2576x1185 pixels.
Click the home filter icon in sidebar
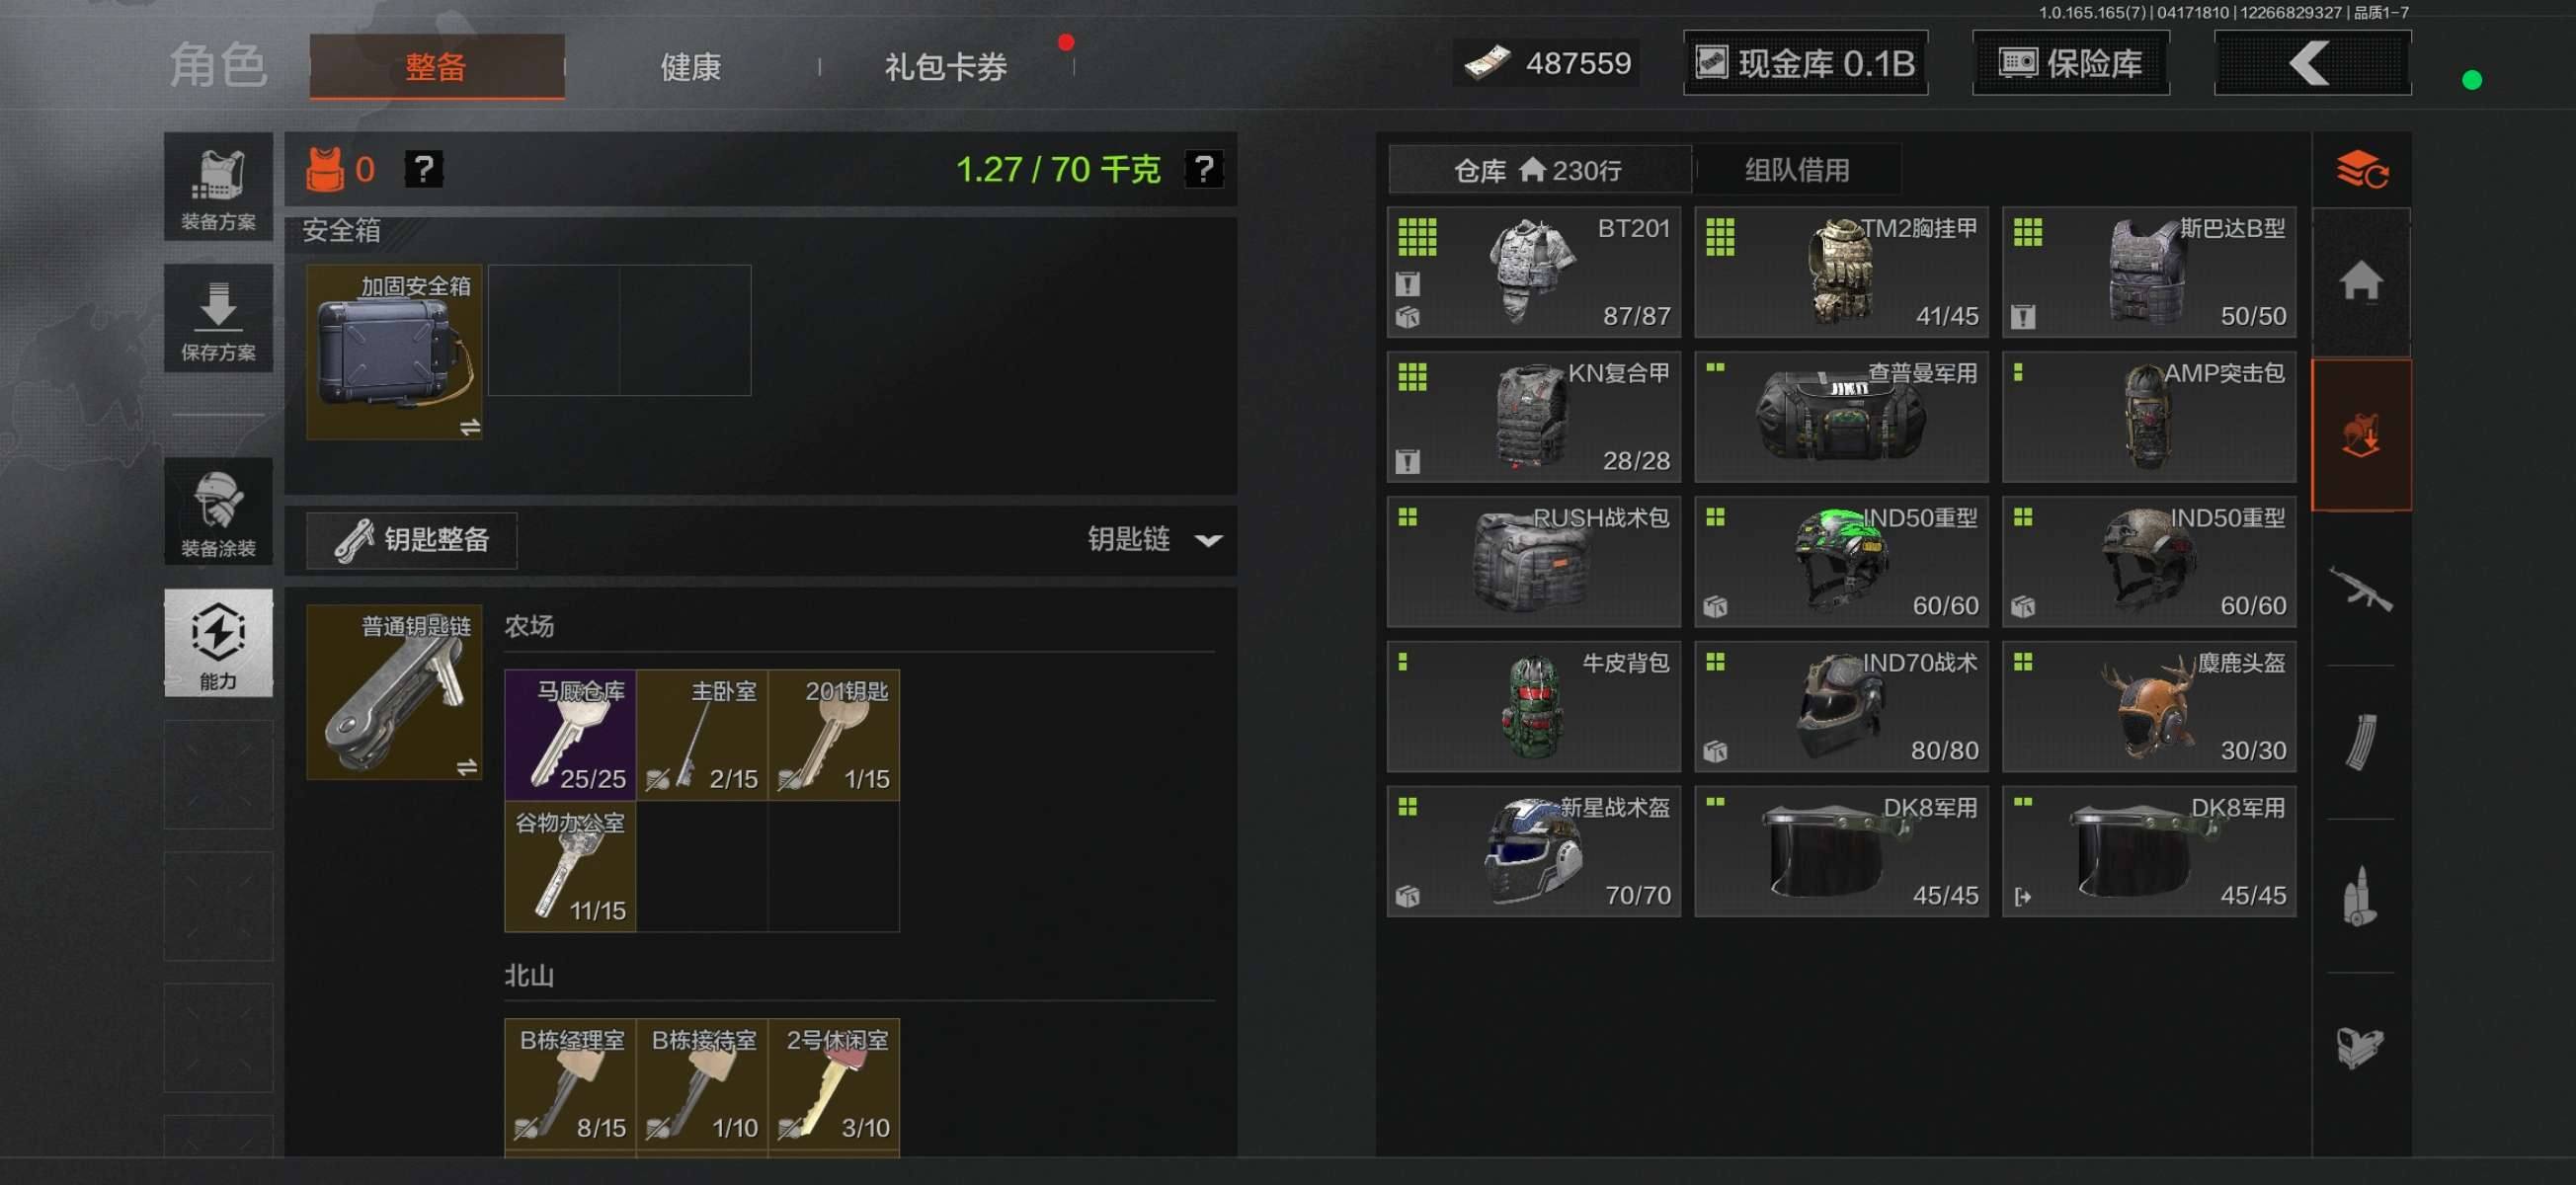pos(2361,280)
